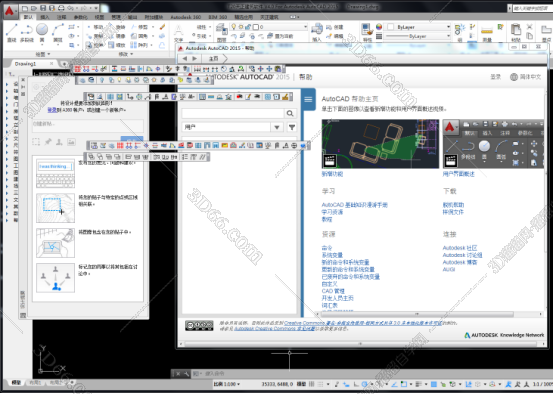Open the layer name dropdown in ribbon
The image size is (553, 394).
[x=305, y=27]
